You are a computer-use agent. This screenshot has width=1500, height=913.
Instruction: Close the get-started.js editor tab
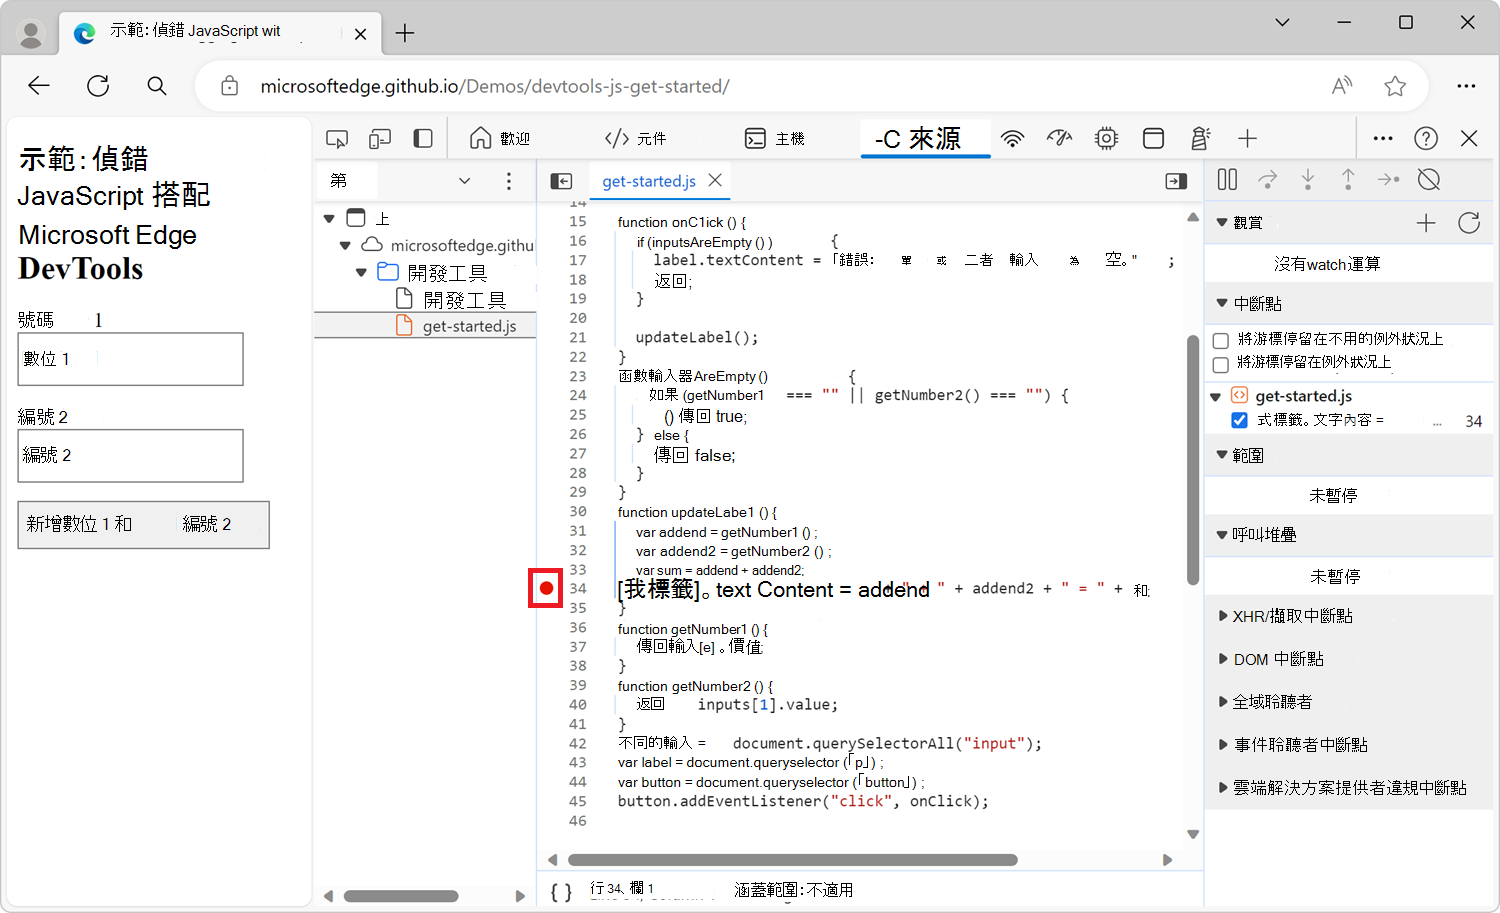pos(715,181)
